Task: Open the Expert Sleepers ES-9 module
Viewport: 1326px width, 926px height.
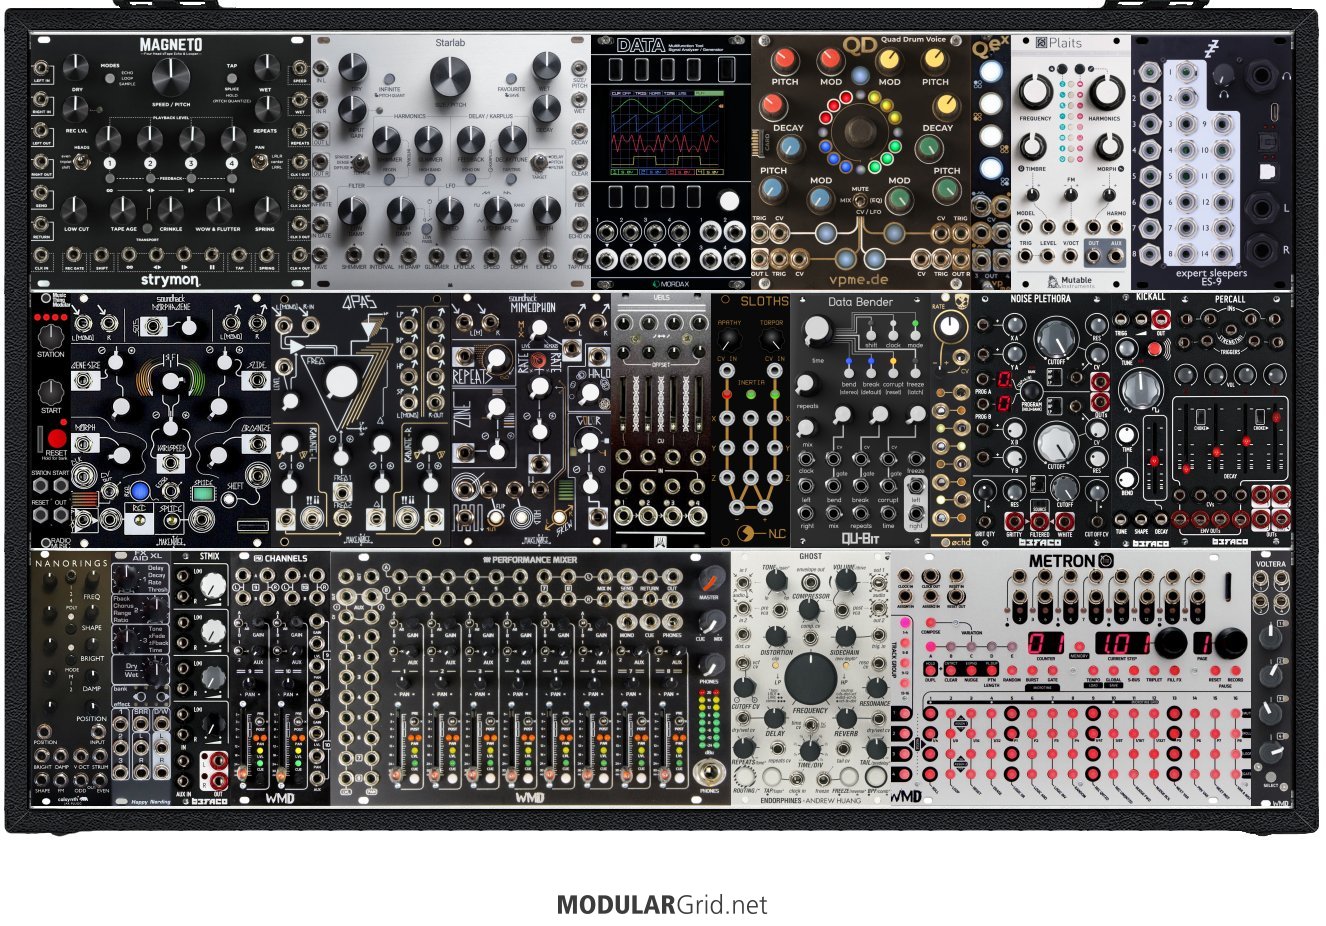Action: coord(1211,162)
